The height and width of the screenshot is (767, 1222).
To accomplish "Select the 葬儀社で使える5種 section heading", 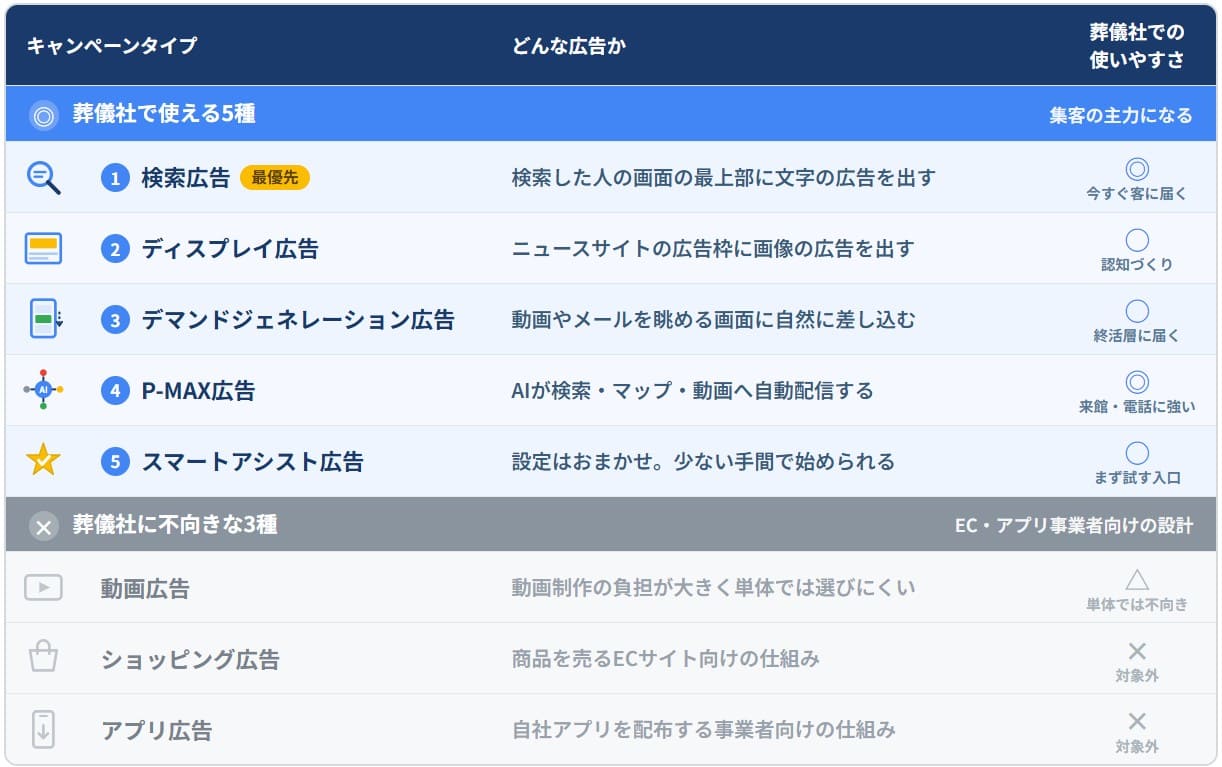I will tap(164, 114).
